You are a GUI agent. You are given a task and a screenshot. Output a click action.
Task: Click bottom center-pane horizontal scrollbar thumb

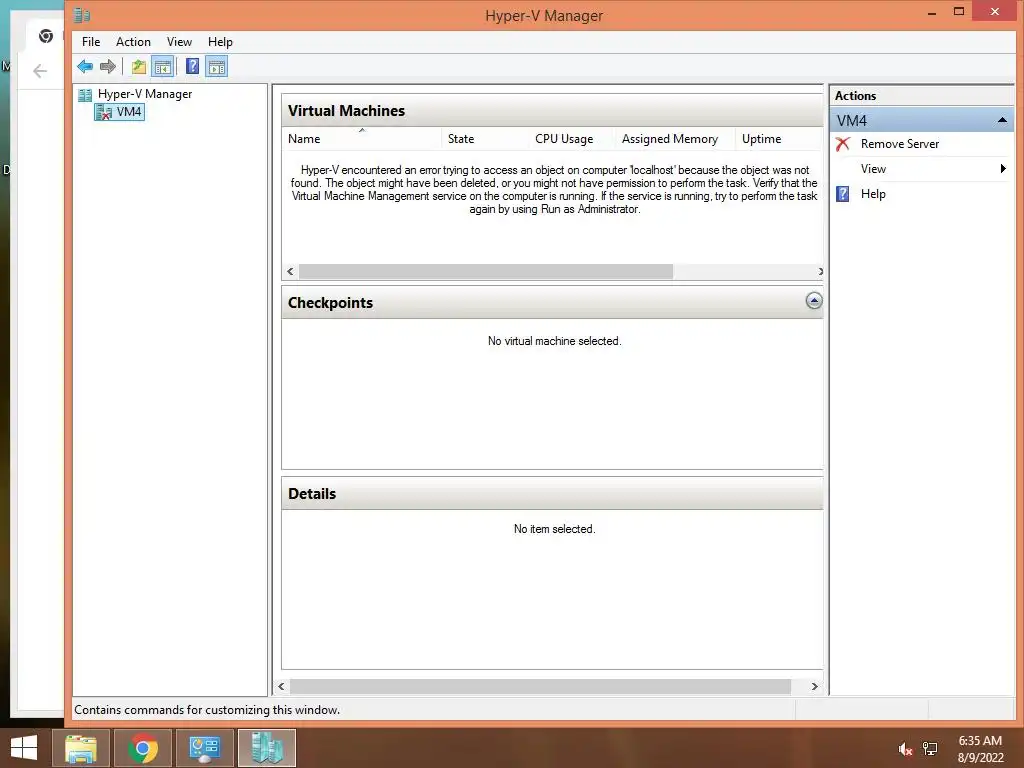[x=540, y=686]
